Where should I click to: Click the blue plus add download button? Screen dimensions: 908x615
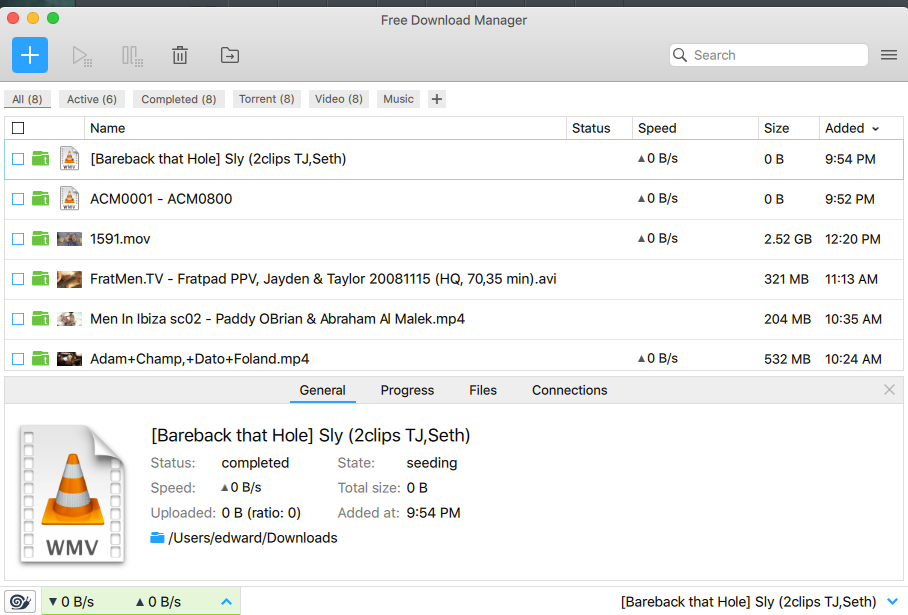coord(30,55)
